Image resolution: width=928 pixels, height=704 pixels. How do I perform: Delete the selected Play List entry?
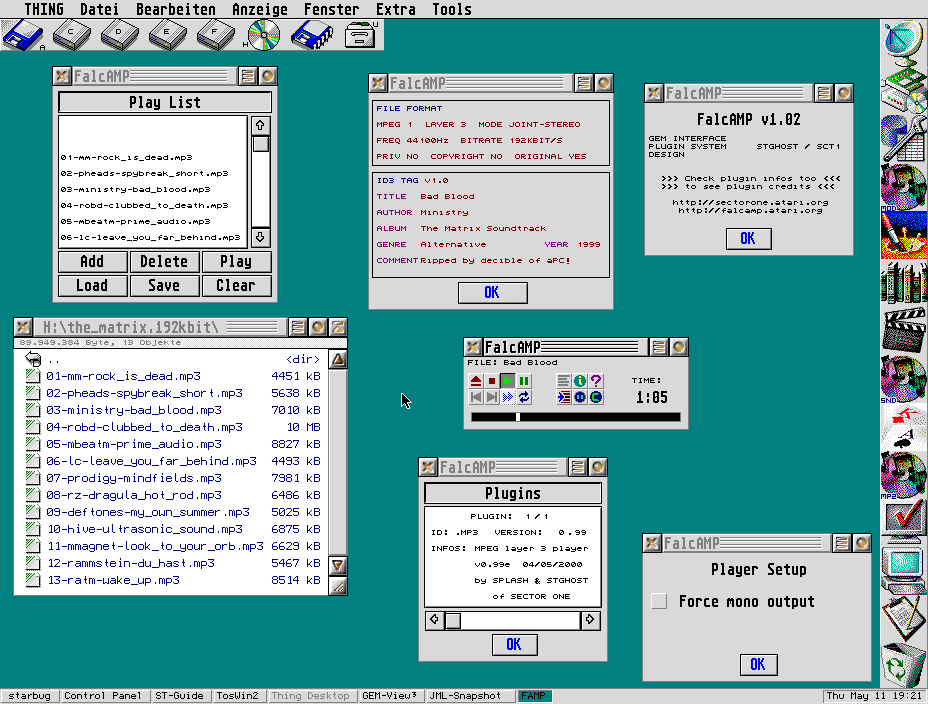pyautogui.click(x=164, y=261)
